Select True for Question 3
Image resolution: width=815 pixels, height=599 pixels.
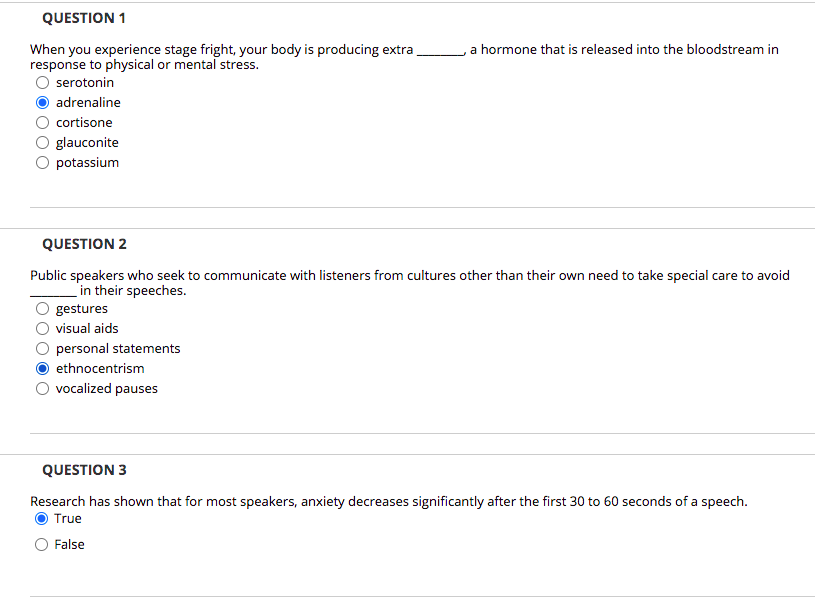(41, 518)
